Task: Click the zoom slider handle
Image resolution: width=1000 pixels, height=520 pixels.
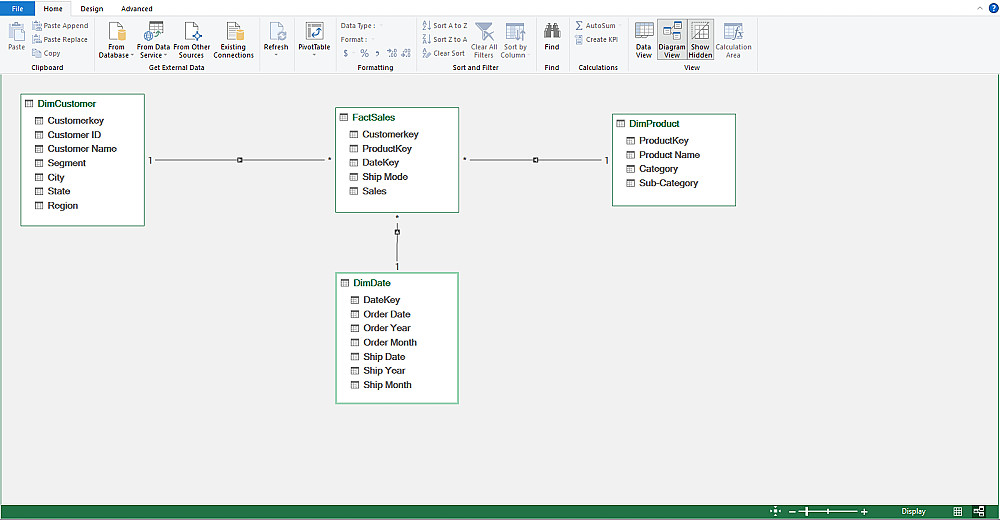Action: [807, 511]
